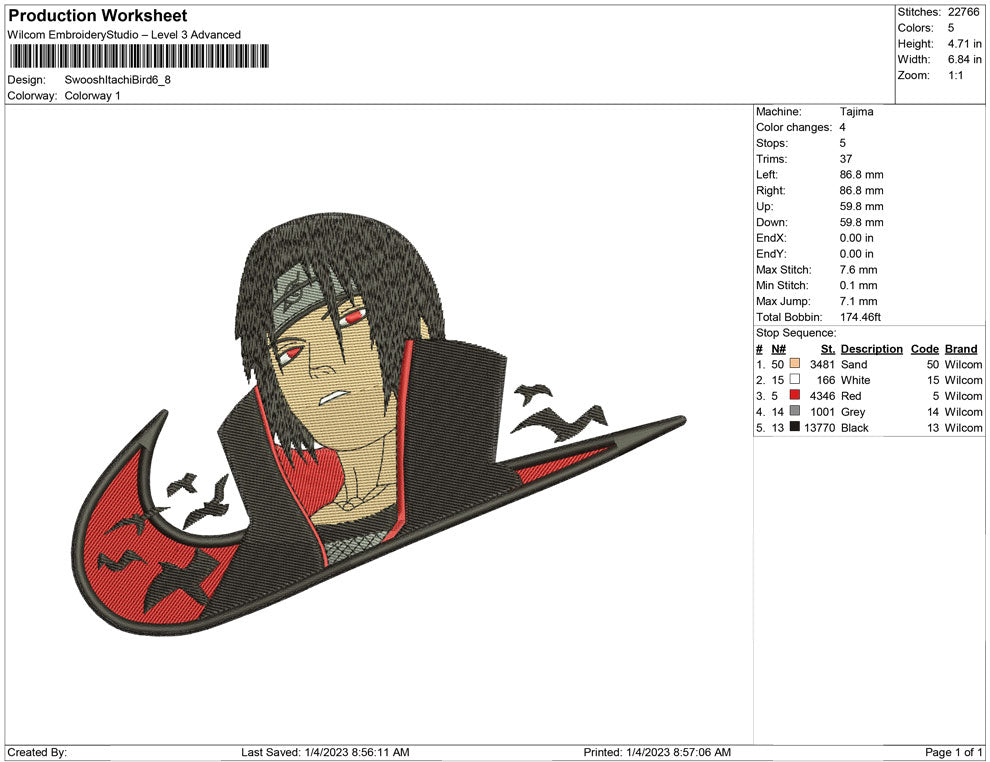Click the 'Production Worksheet' title

(x=98, y=15)
